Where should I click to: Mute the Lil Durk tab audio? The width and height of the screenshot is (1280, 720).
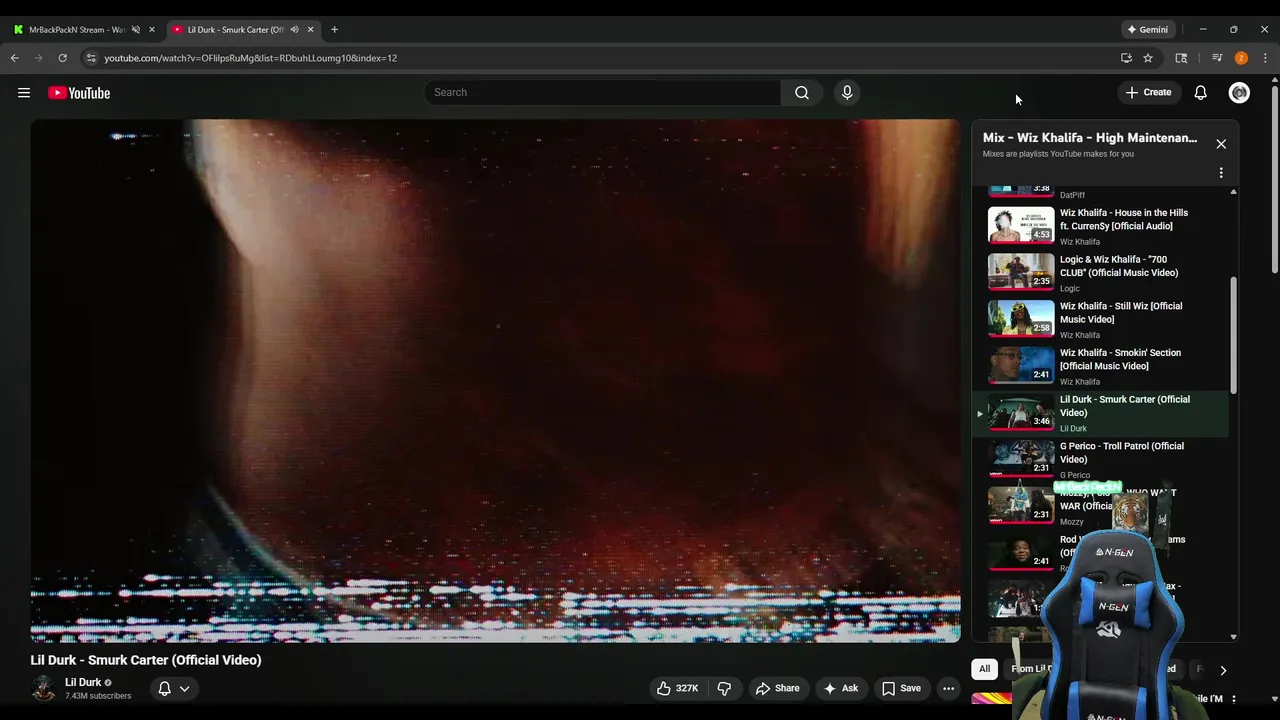pos(294,29)
